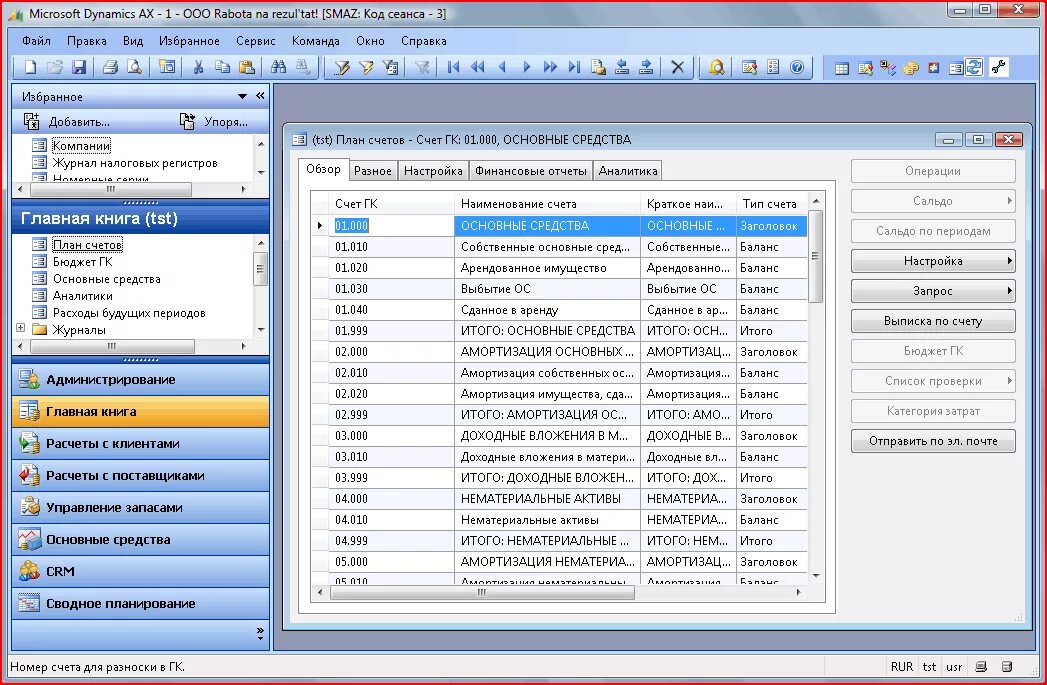1047x685 pixels.
Task: Click the Наименование счета column header
Action: click(548, 204)
